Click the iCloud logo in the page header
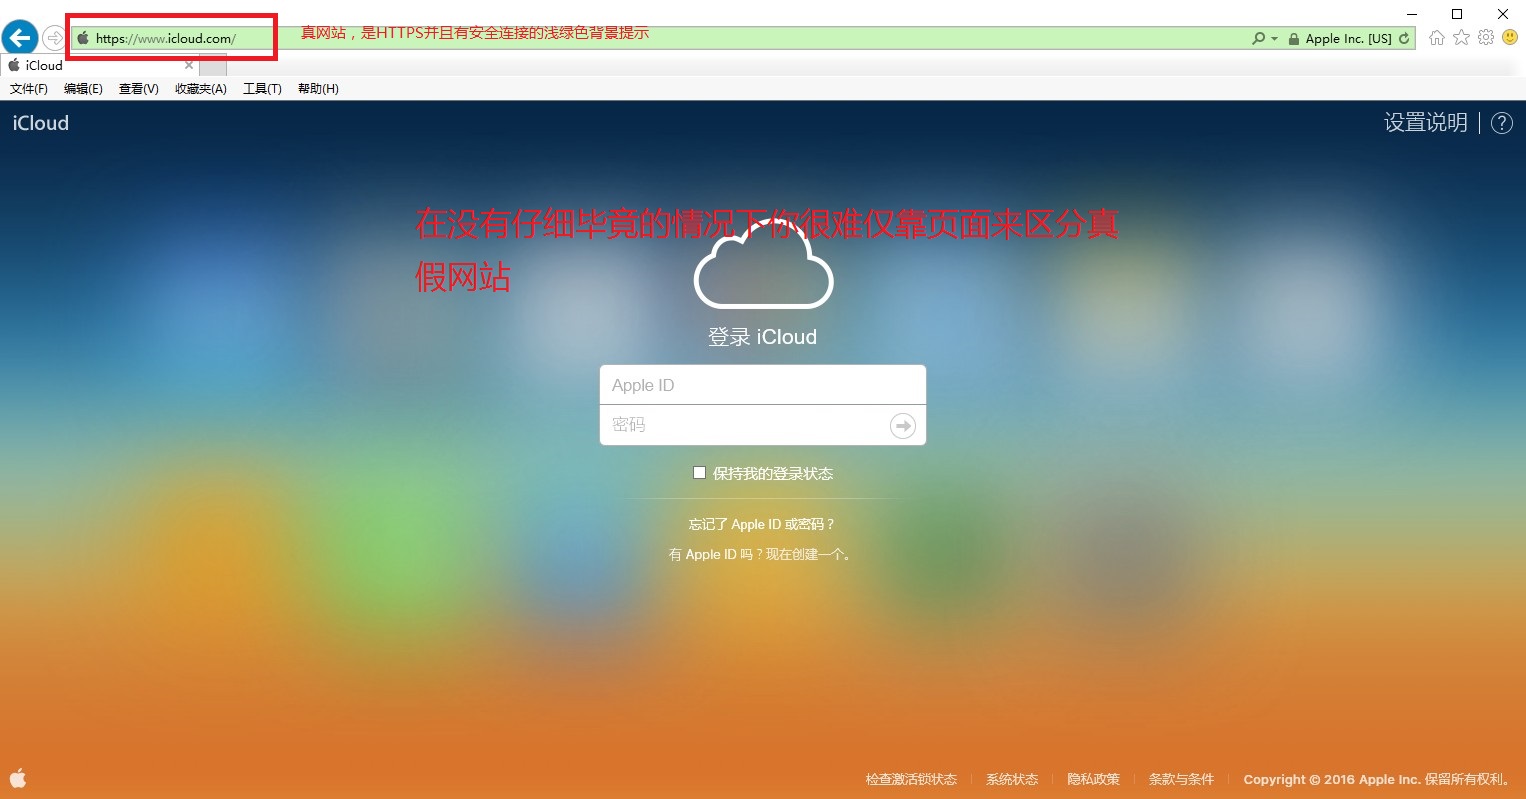The image size is (1526, 799). tap(41, 123)
